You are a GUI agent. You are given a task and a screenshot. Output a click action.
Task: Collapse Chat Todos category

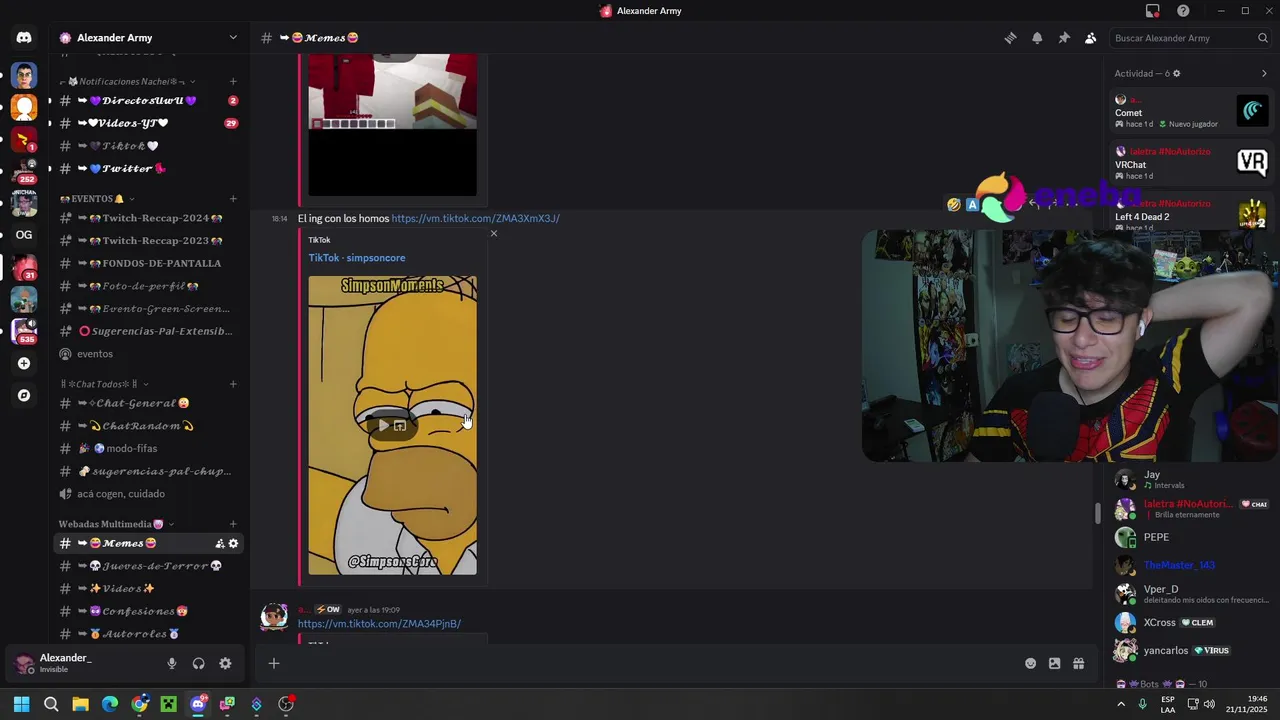tap(104, 384)
